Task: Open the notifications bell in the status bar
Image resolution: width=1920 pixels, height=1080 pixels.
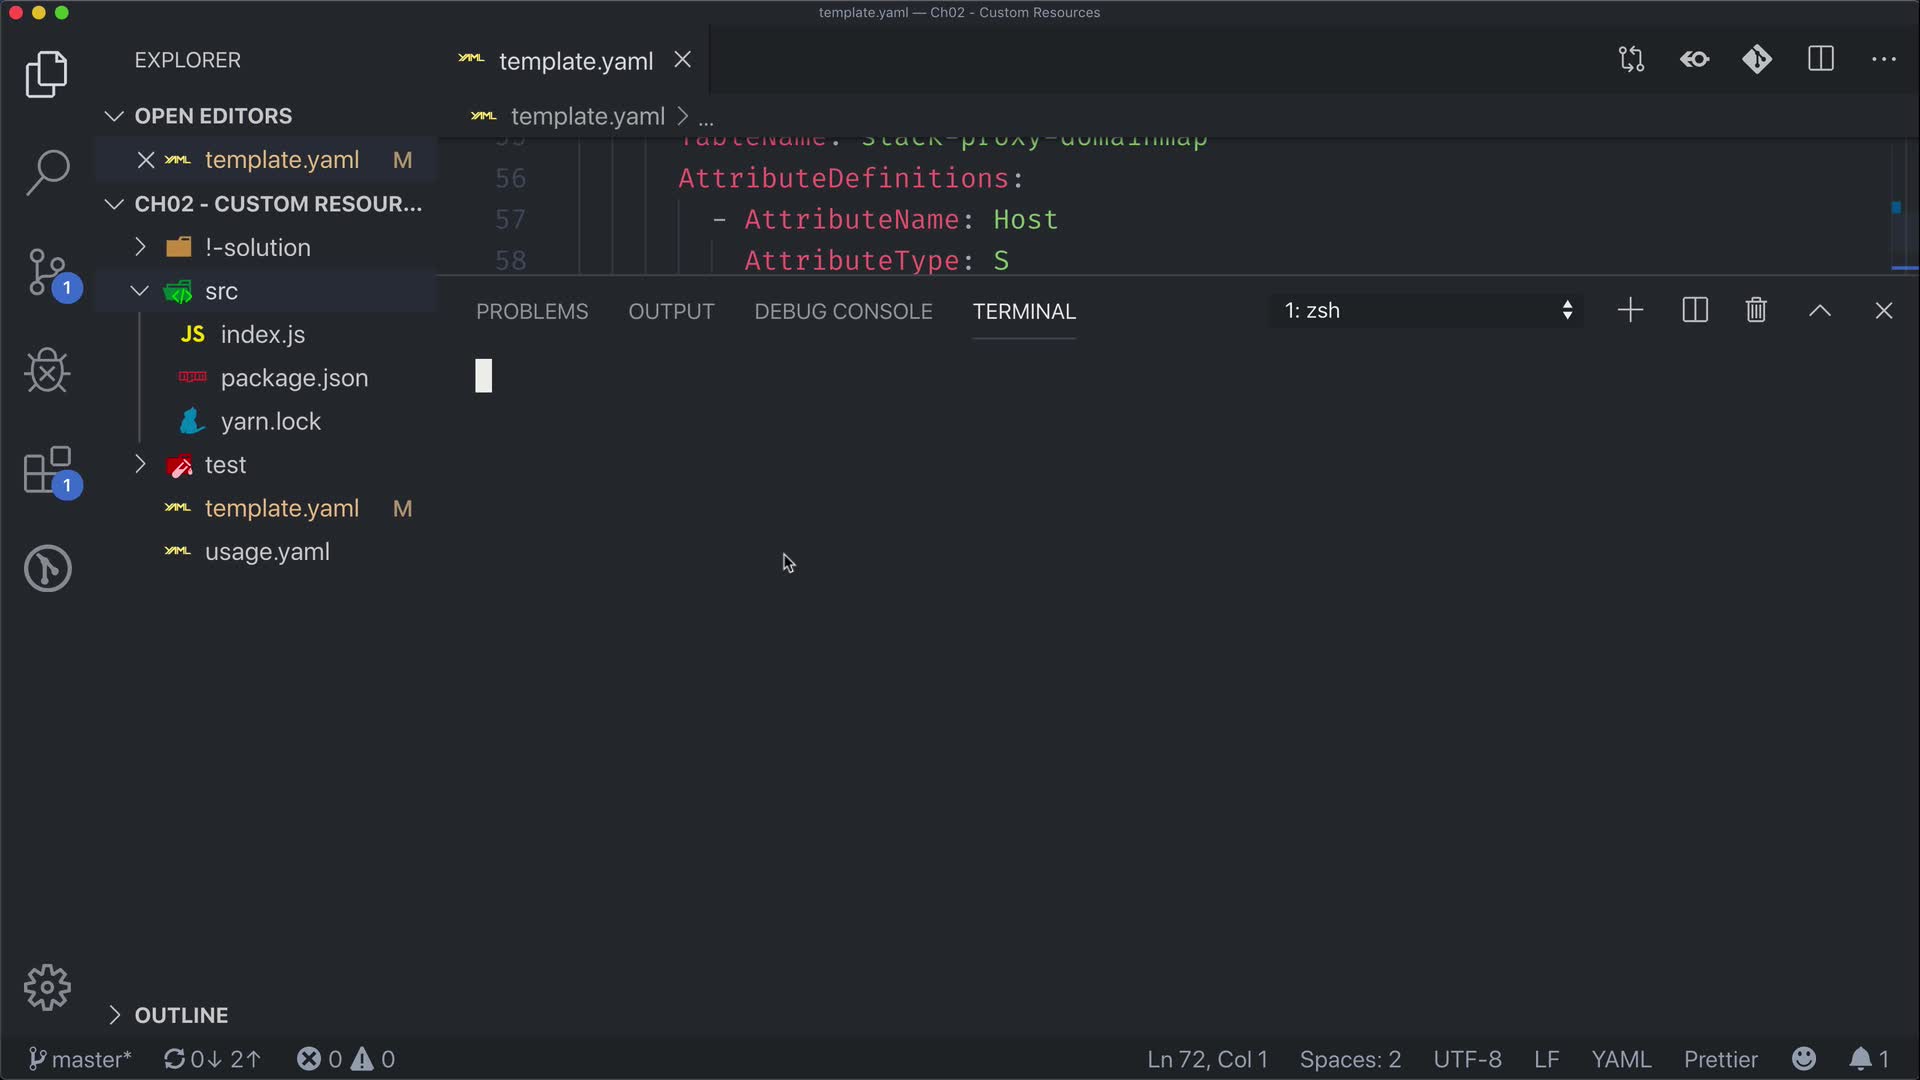Action: pos(1860,1059)
